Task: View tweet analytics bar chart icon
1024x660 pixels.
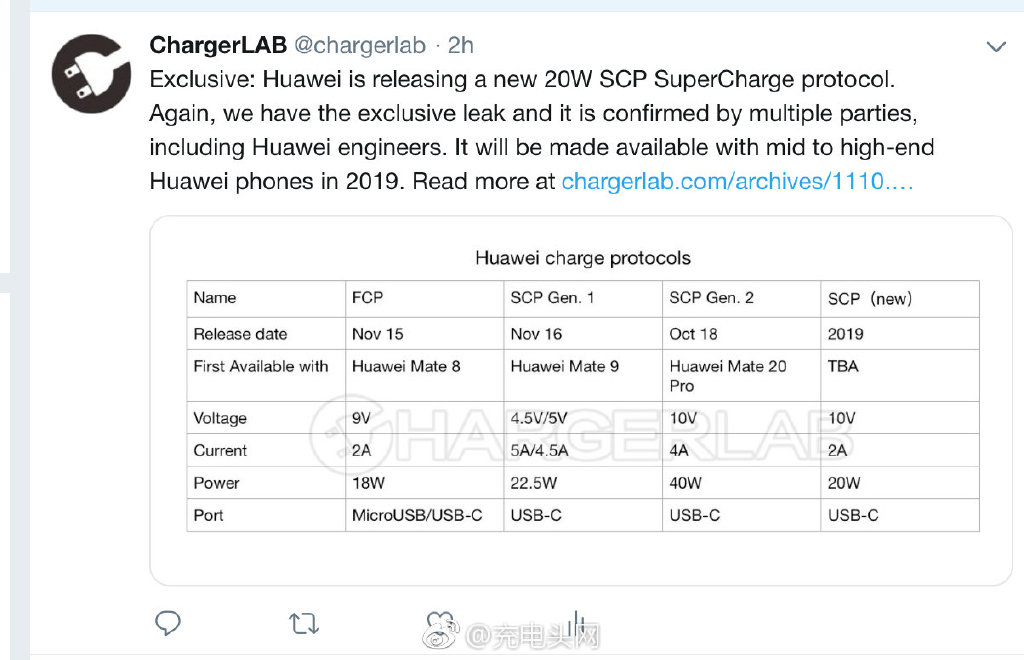Action: (576, 622)
